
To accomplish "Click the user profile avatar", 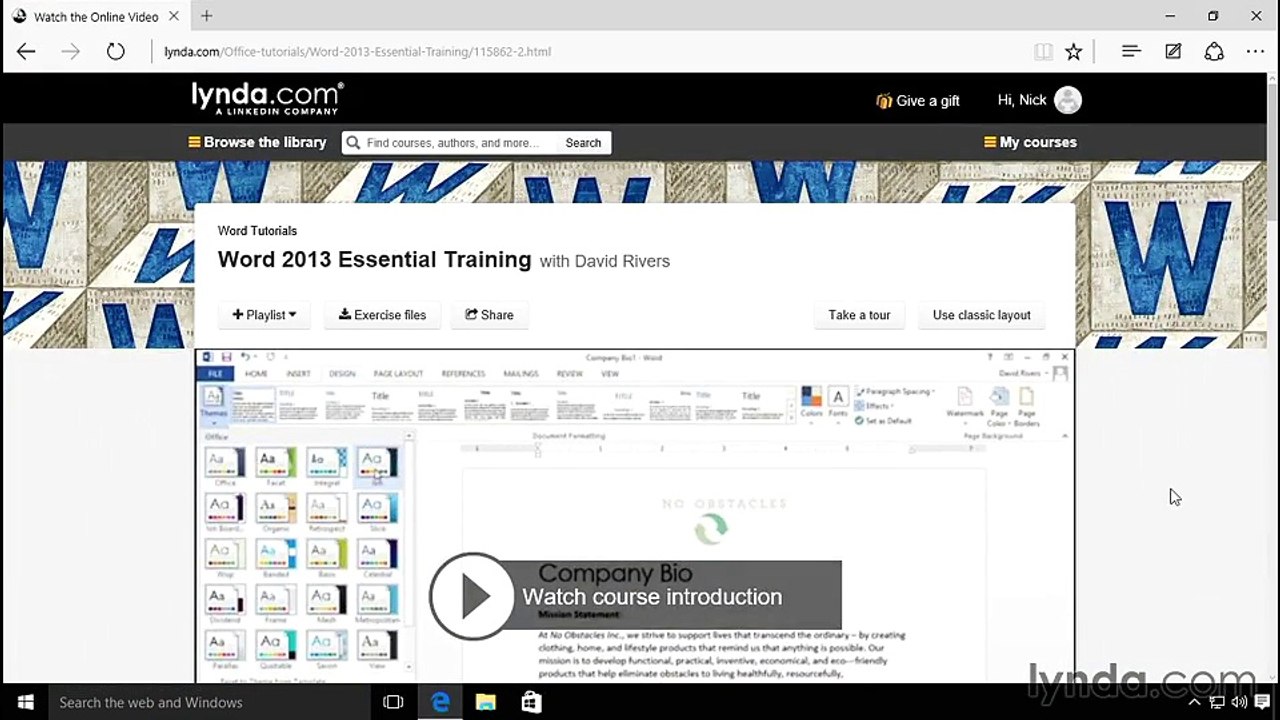I will [1068, 100].
